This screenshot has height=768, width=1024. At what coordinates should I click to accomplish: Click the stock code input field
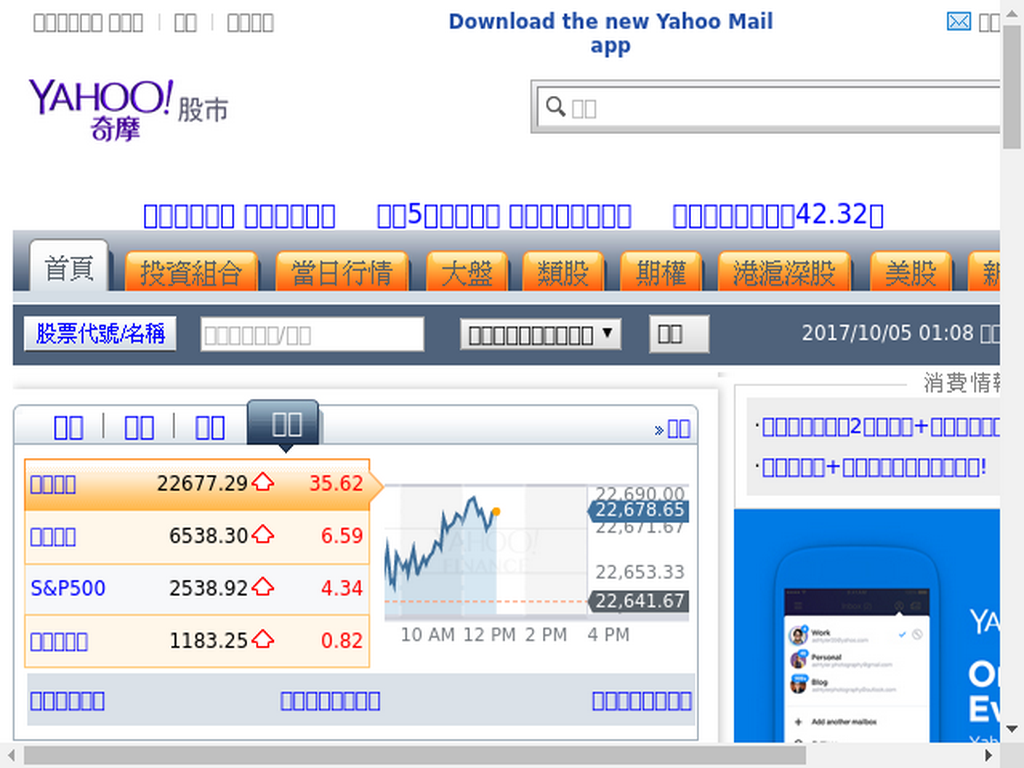[312, 334]
